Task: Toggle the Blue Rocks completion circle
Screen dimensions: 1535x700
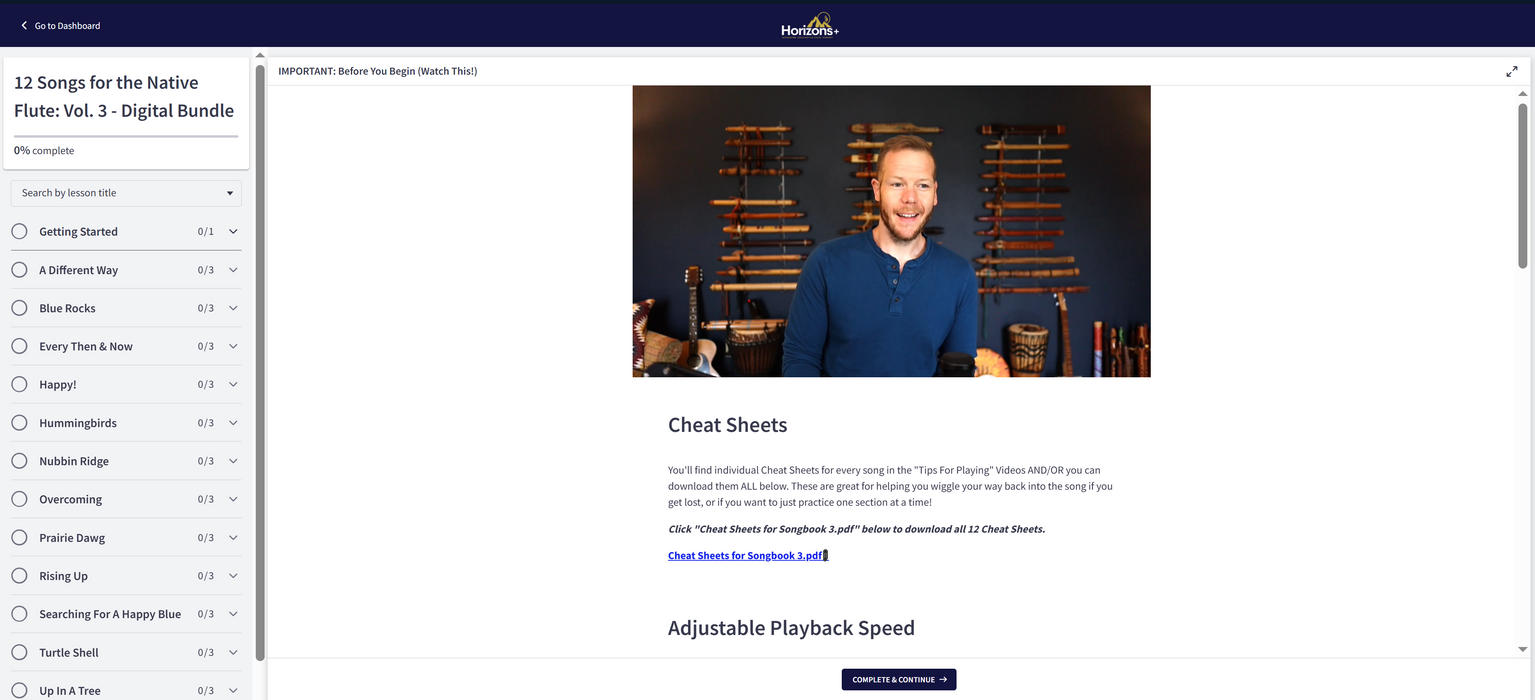Action: pos(19,308)
